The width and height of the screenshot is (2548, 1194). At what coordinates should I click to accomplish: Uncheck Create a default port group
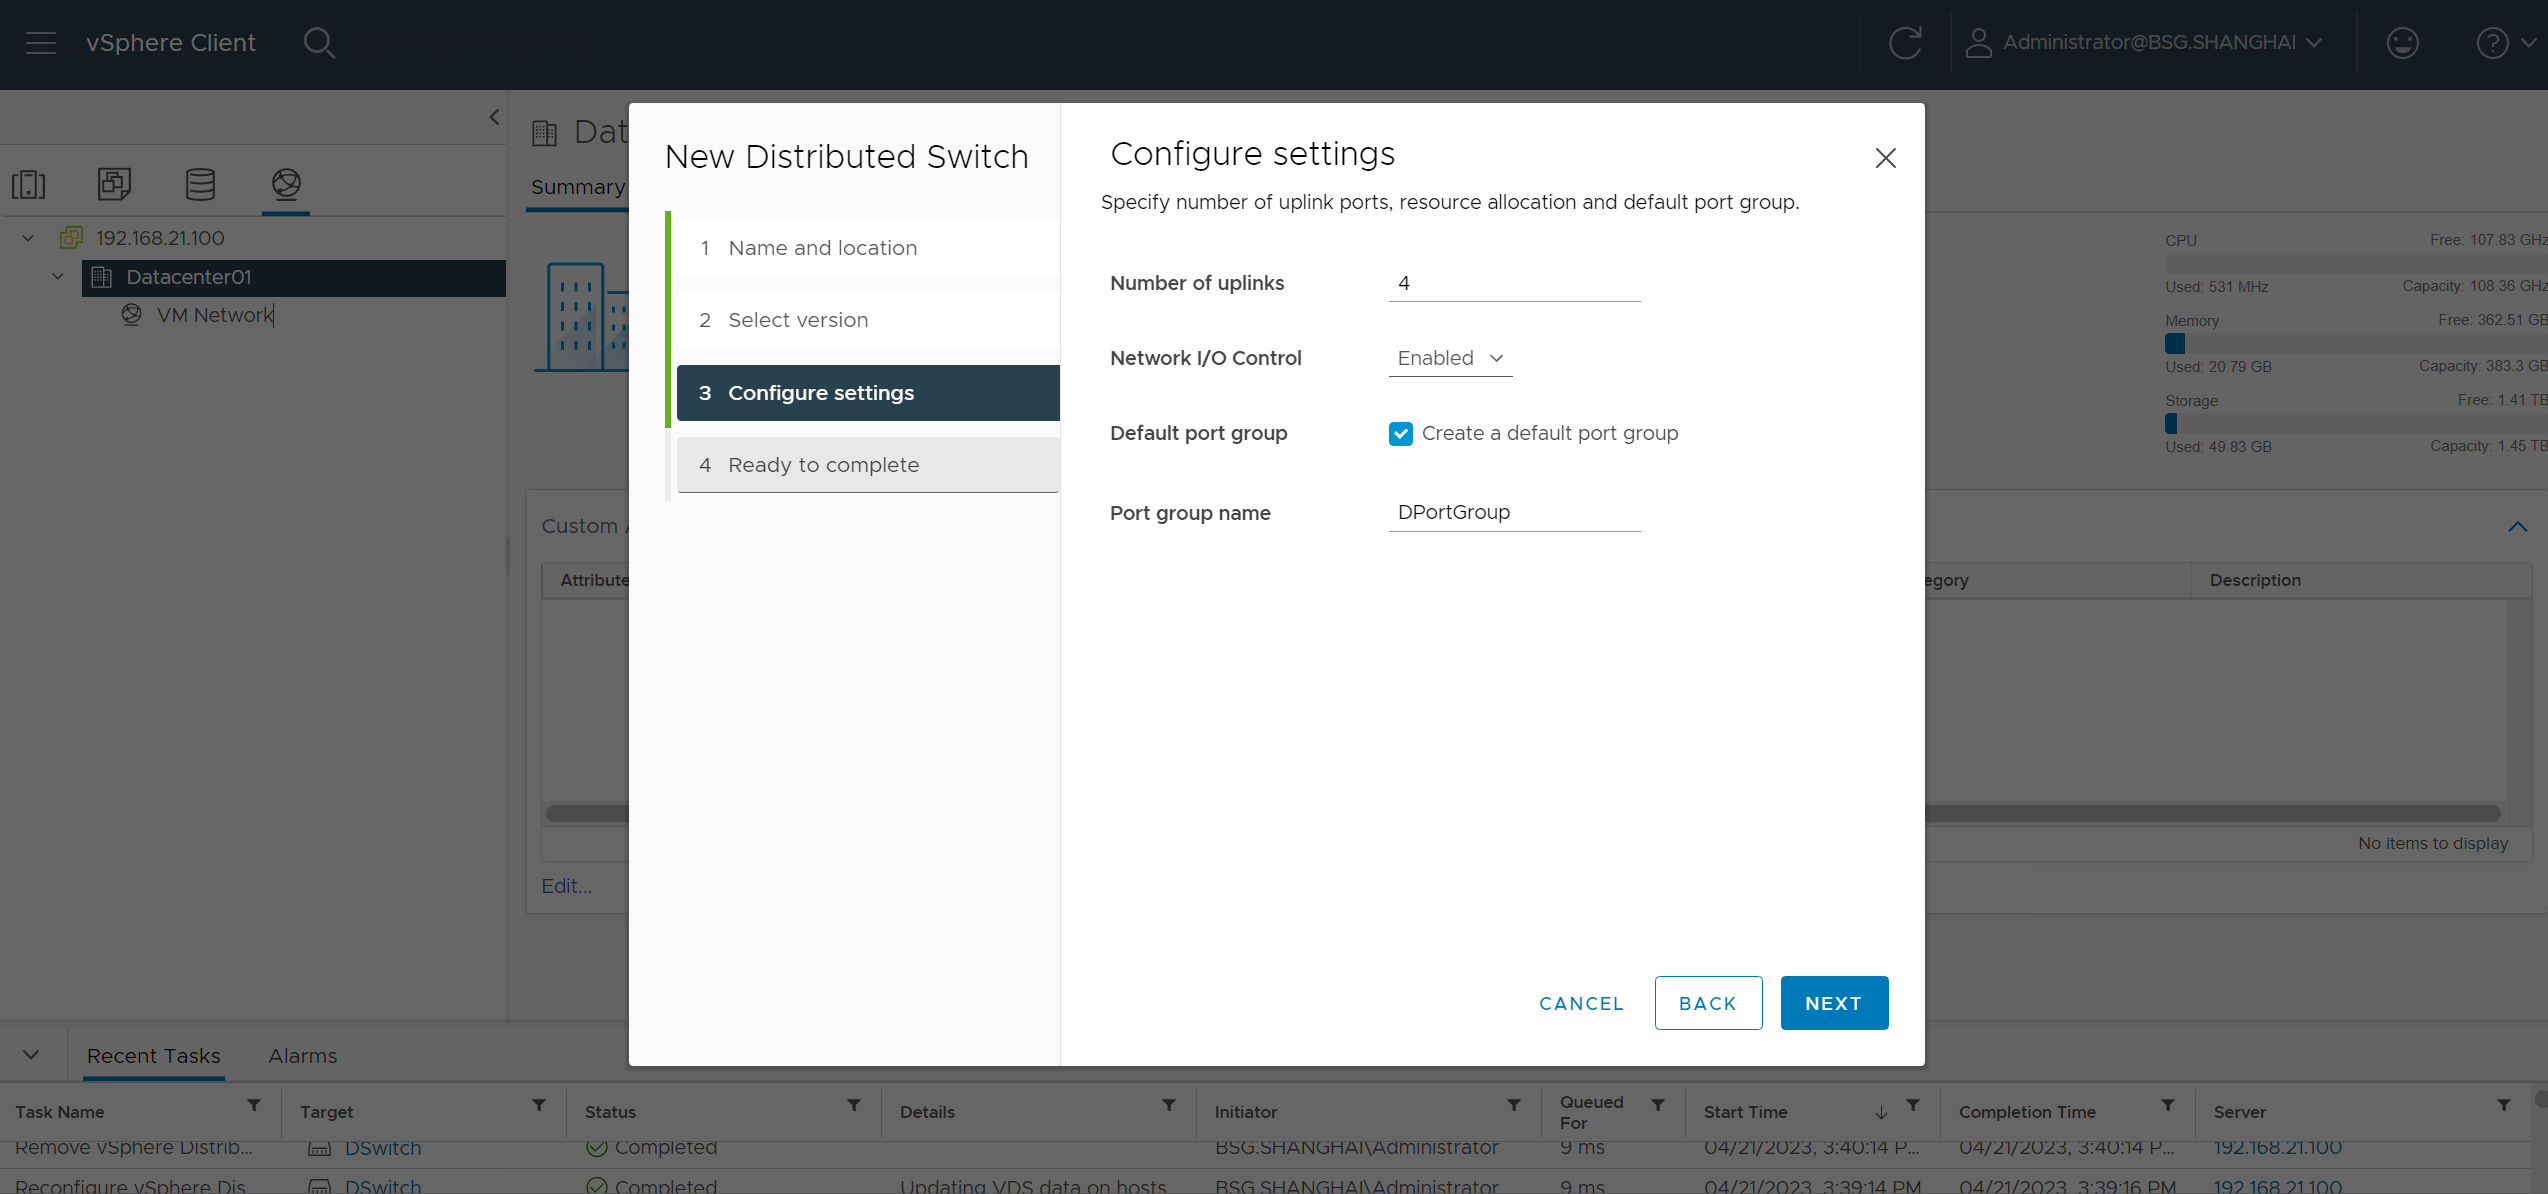pyautogui.click(x=1400, y=433)
